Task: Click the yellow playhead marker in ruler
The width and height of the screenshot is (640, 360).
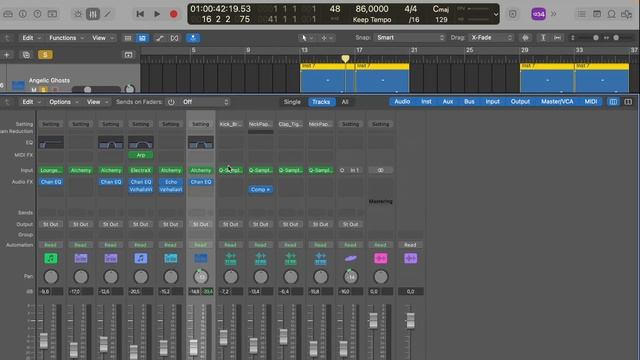Action: 345,59
